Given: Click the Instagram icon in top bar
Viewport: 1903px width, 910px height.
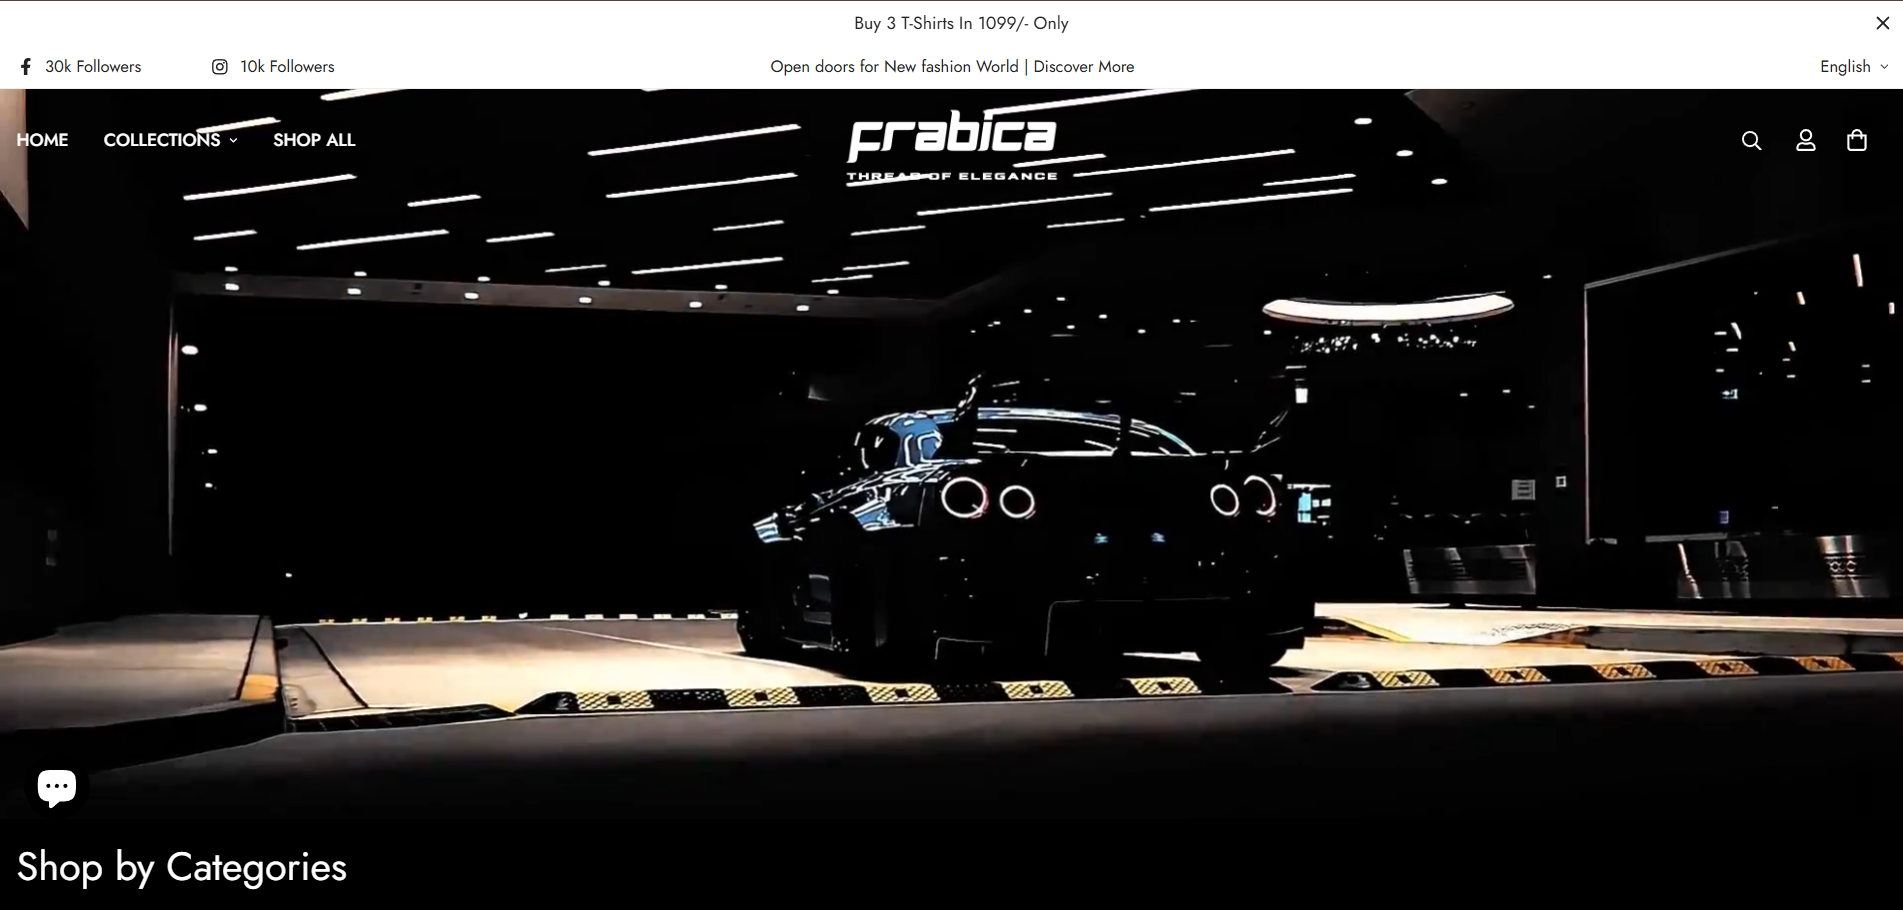Looking at the screenshot, I should click(220, 67).
